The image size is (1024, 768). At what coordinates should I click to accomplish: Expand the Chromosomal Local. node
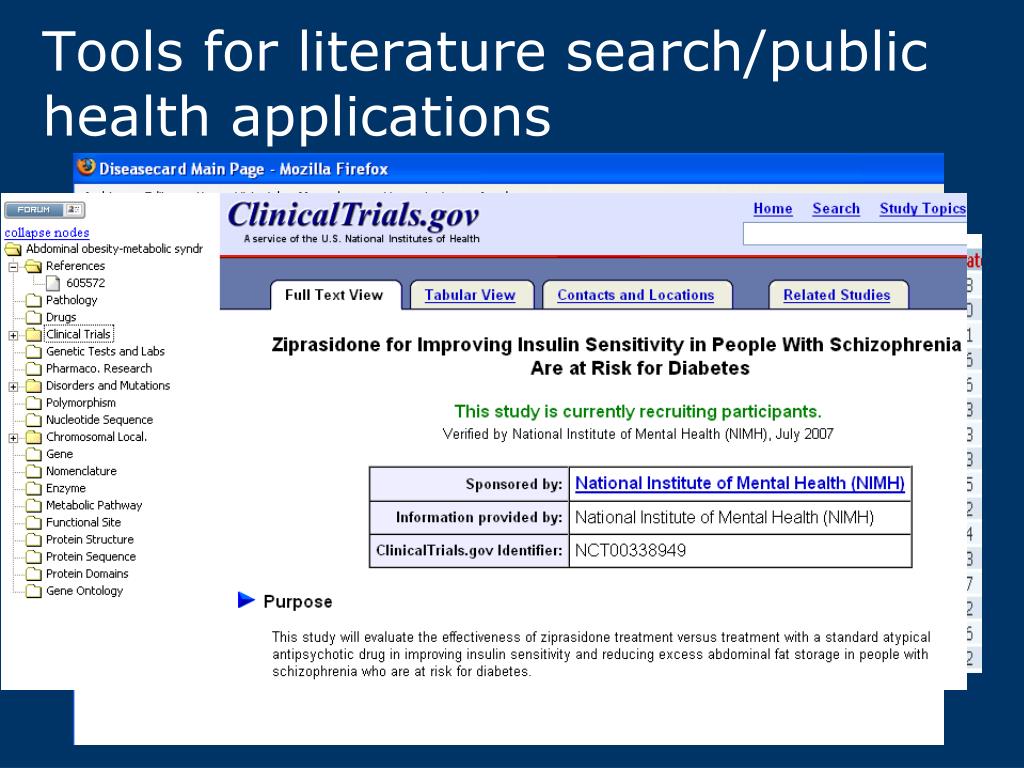click(13, 438)
